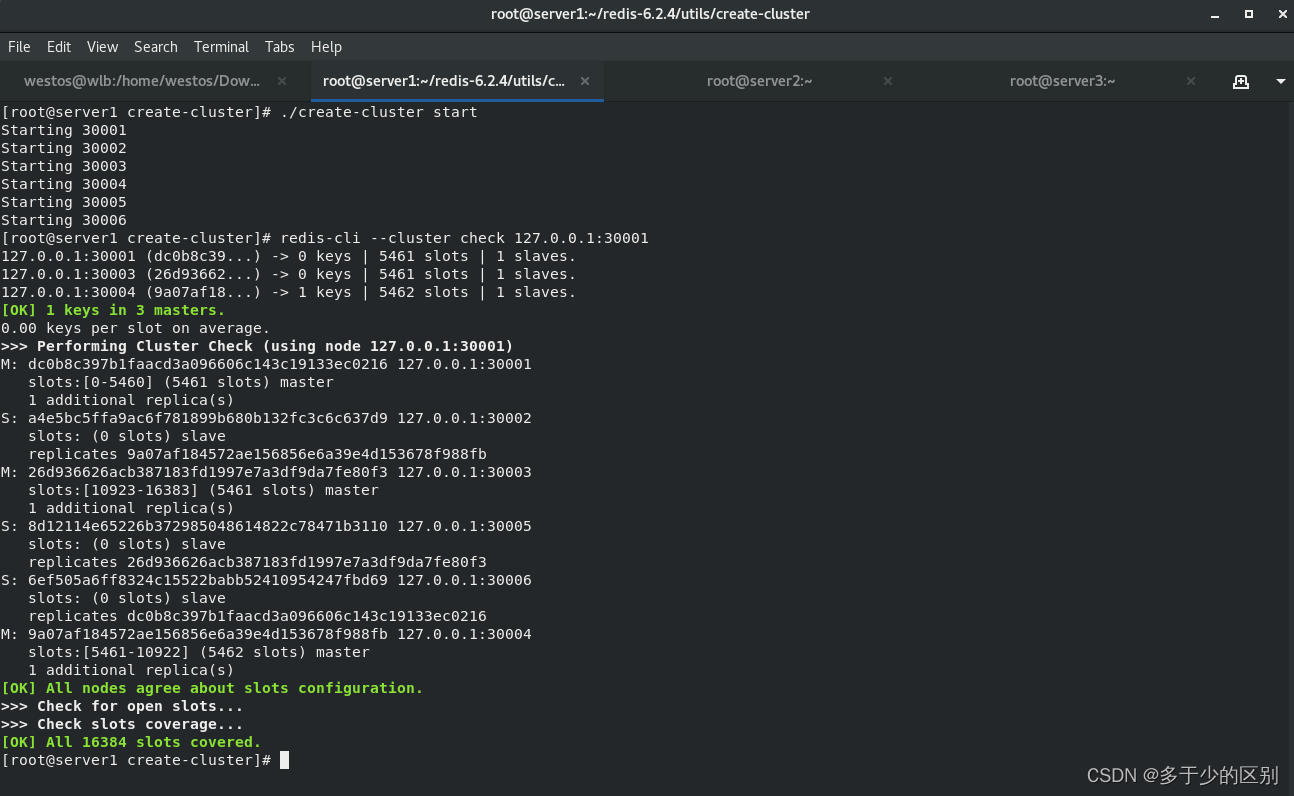Open the Edit menu
Viewport: 1294px width, 796px height.
pos(59,47)
